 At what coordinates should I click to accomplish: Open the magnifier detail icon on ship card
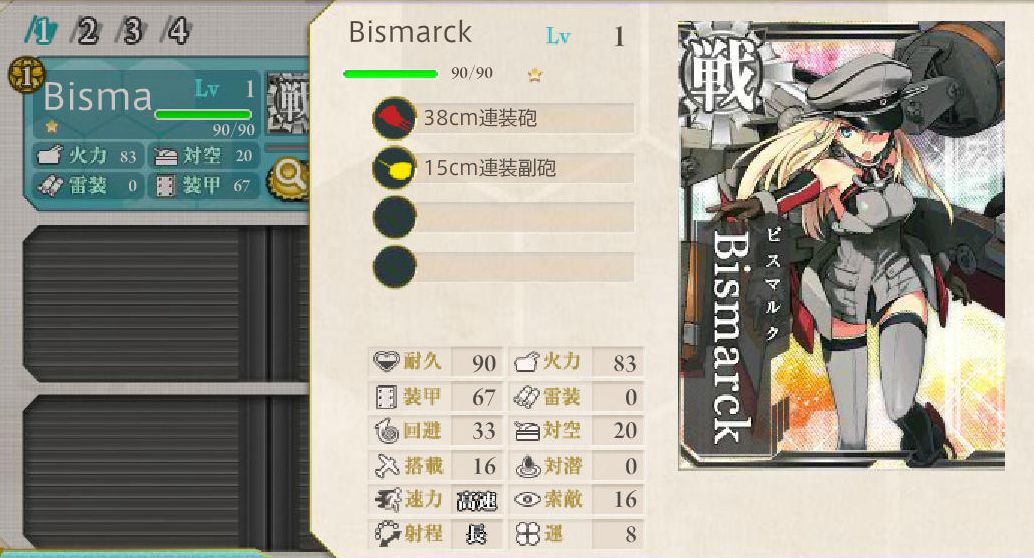289,177
